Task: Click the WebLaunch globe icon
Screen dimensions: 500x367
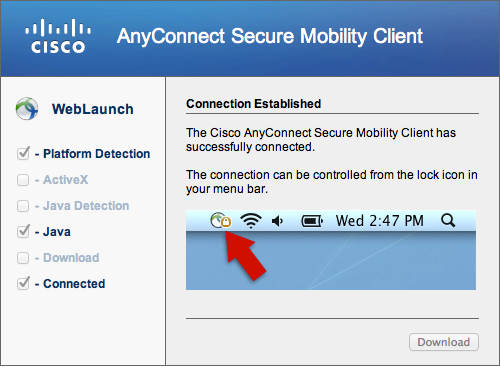Action: coord(27,109)
